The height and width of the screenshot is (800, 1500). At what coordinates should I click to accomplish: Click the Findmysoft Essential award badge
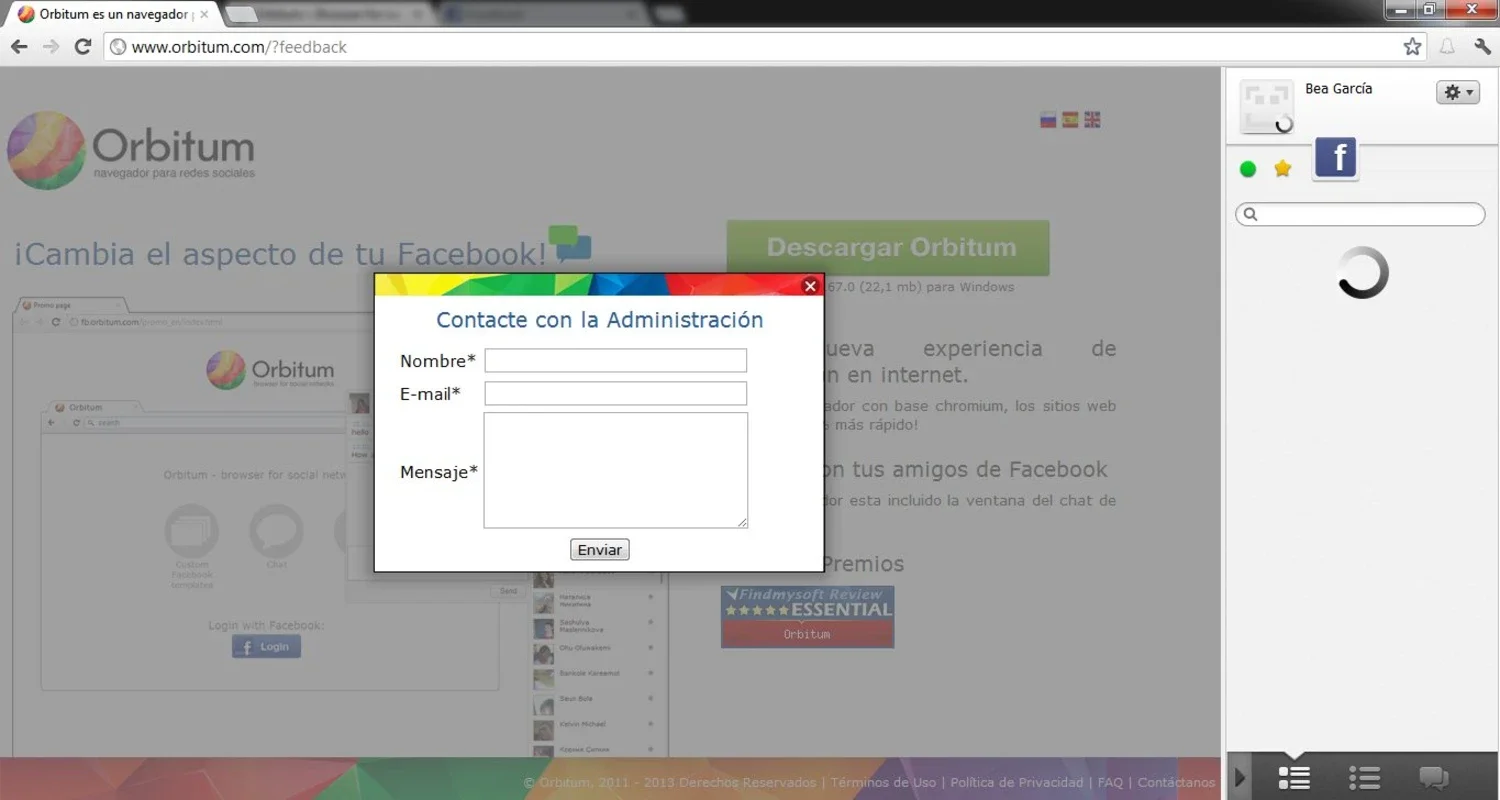[x=808, y=616]
